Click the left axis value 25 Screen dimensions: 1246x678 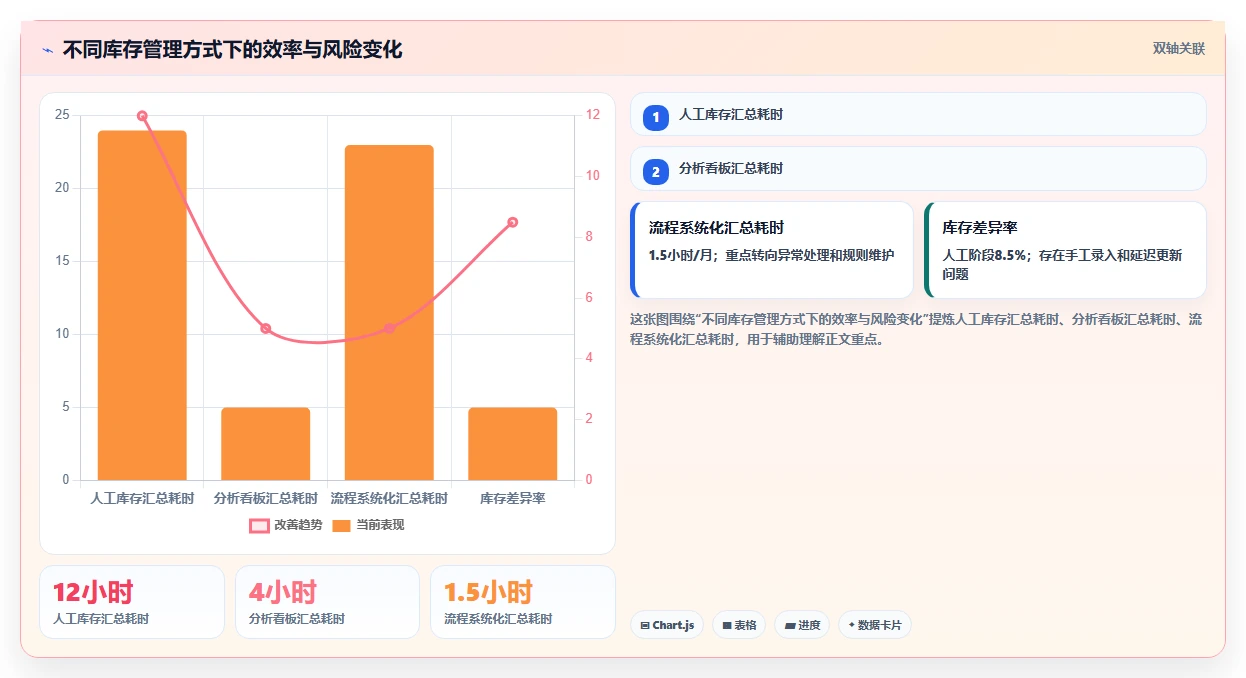point(62,115)
